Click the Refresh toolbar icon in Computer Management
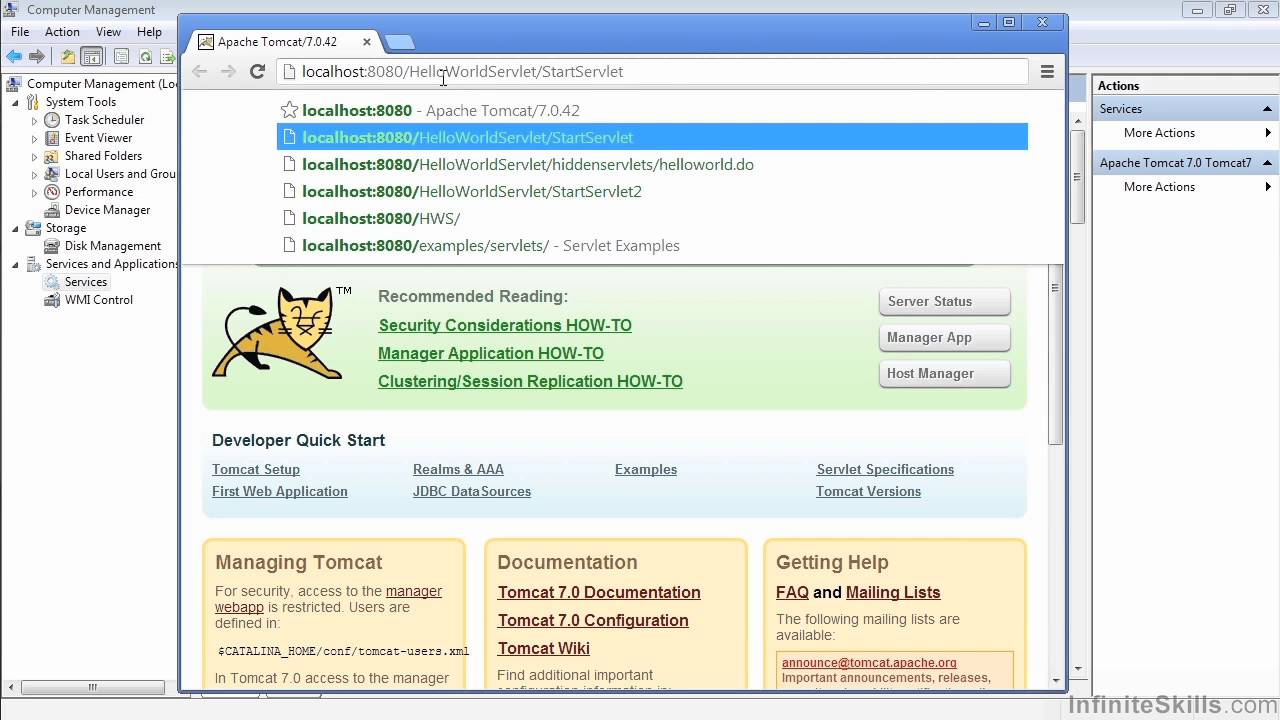 145,57
